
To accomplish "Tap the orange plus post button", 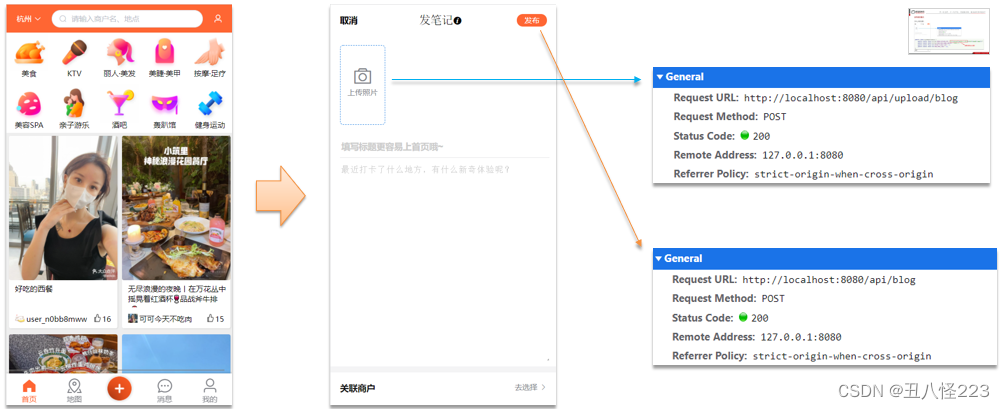I will pyautogui.click(x=119, y=388).
